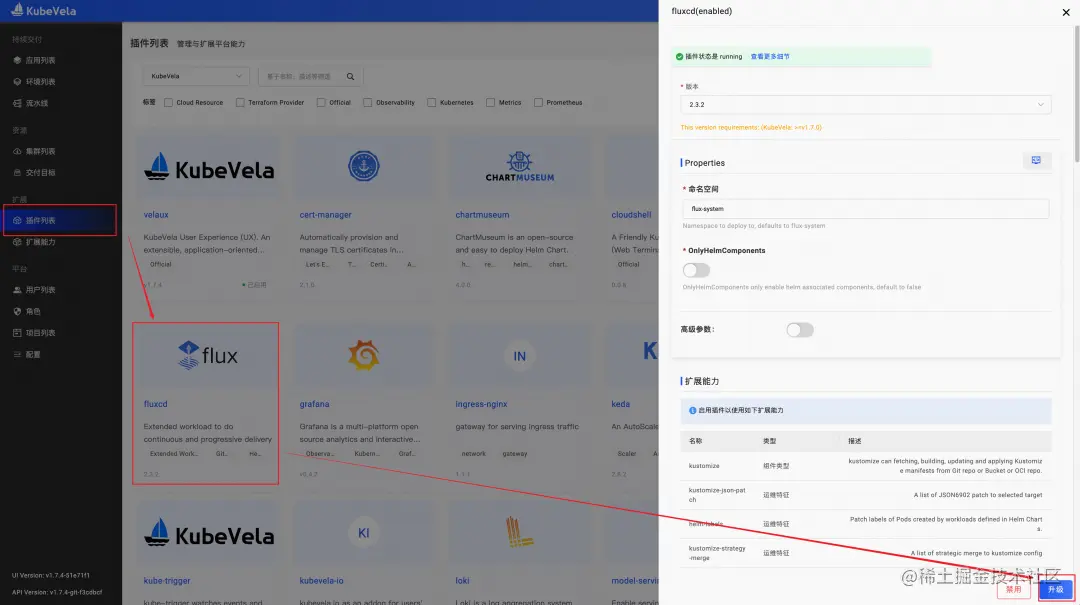Select 环境列表 in the sidebar menu
Viewport: 1080px width, 605px height.
pos(41,82)
